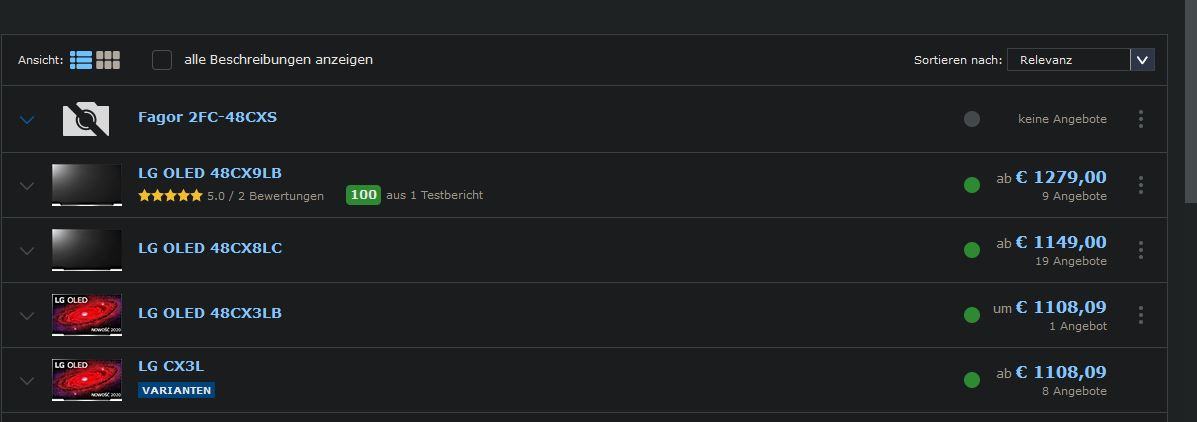Expand description of LG OLED 48CX8LC
Image resolution: width=1197 pixels, height=422 pixels.
tap(27, 250)
